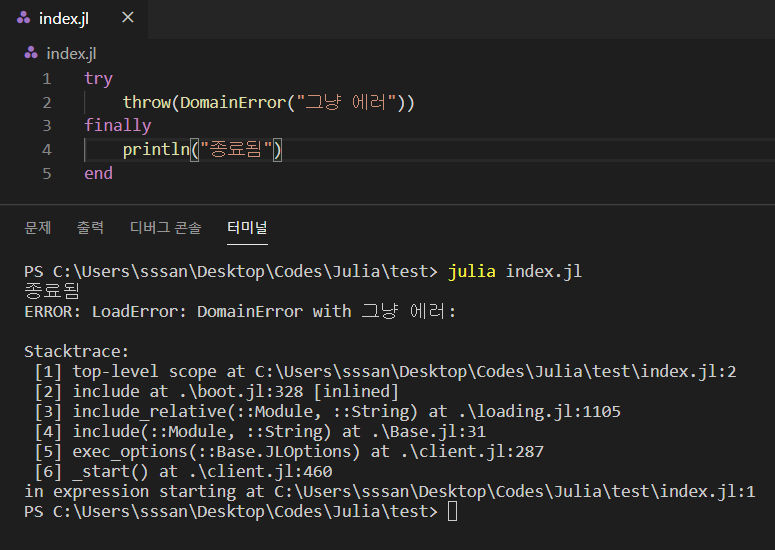Viewport: 775px width, 550px height.
Task: Show the 디버그 콘솔 panel tab
Action: point(165,227)
